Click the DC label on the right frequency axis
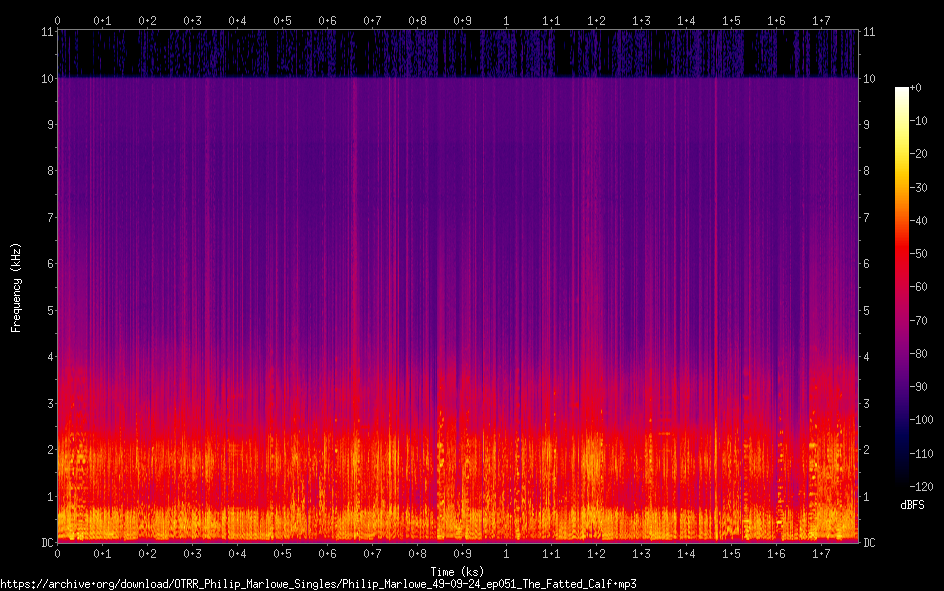The height and width of the screenshot is (591, 944). [x=869, y=543]
